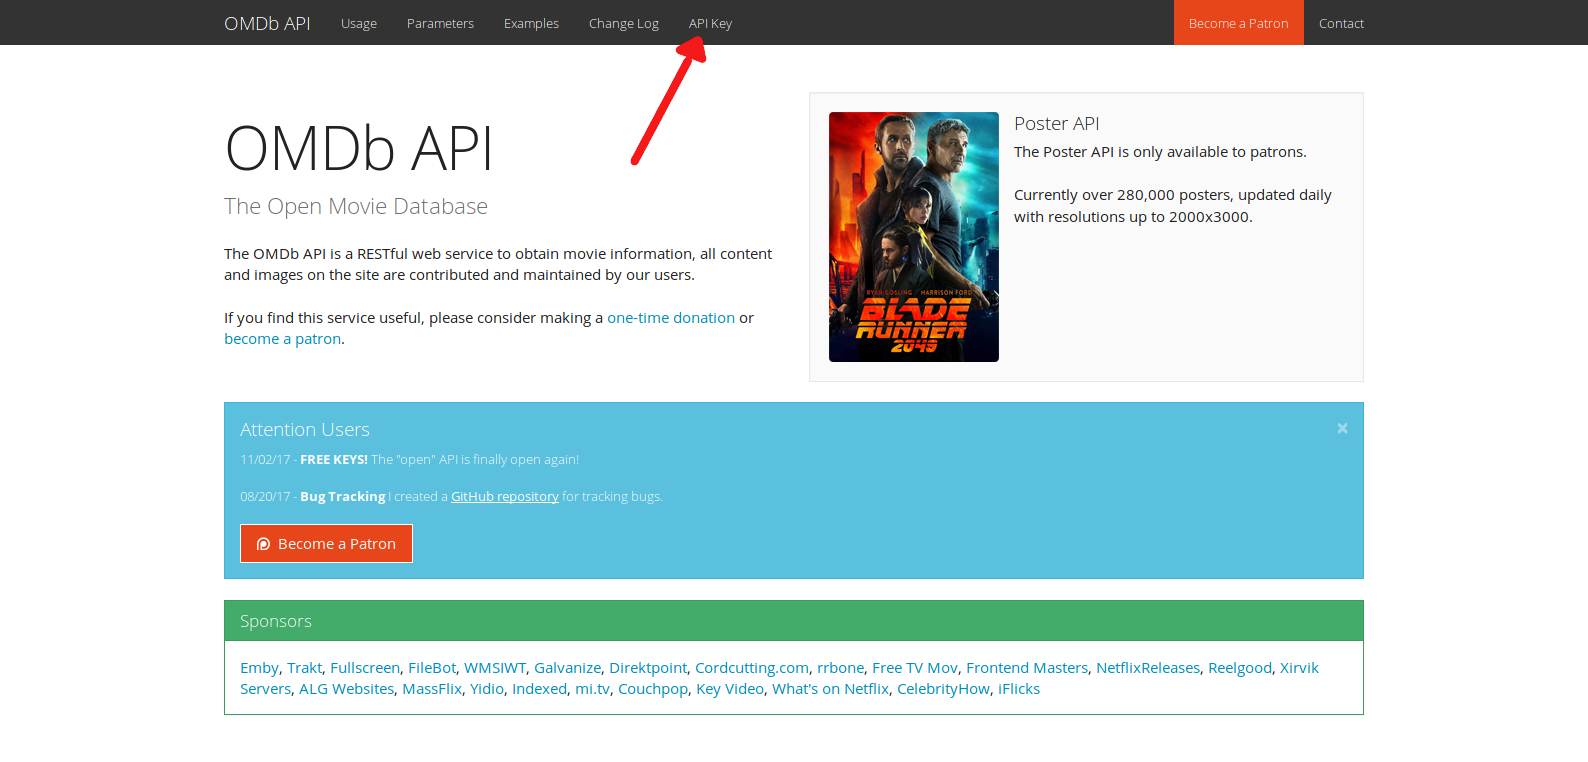Open the NetflixReleases sponsor link
This screenshot has height=762, width=1588.
(1148, 668)
